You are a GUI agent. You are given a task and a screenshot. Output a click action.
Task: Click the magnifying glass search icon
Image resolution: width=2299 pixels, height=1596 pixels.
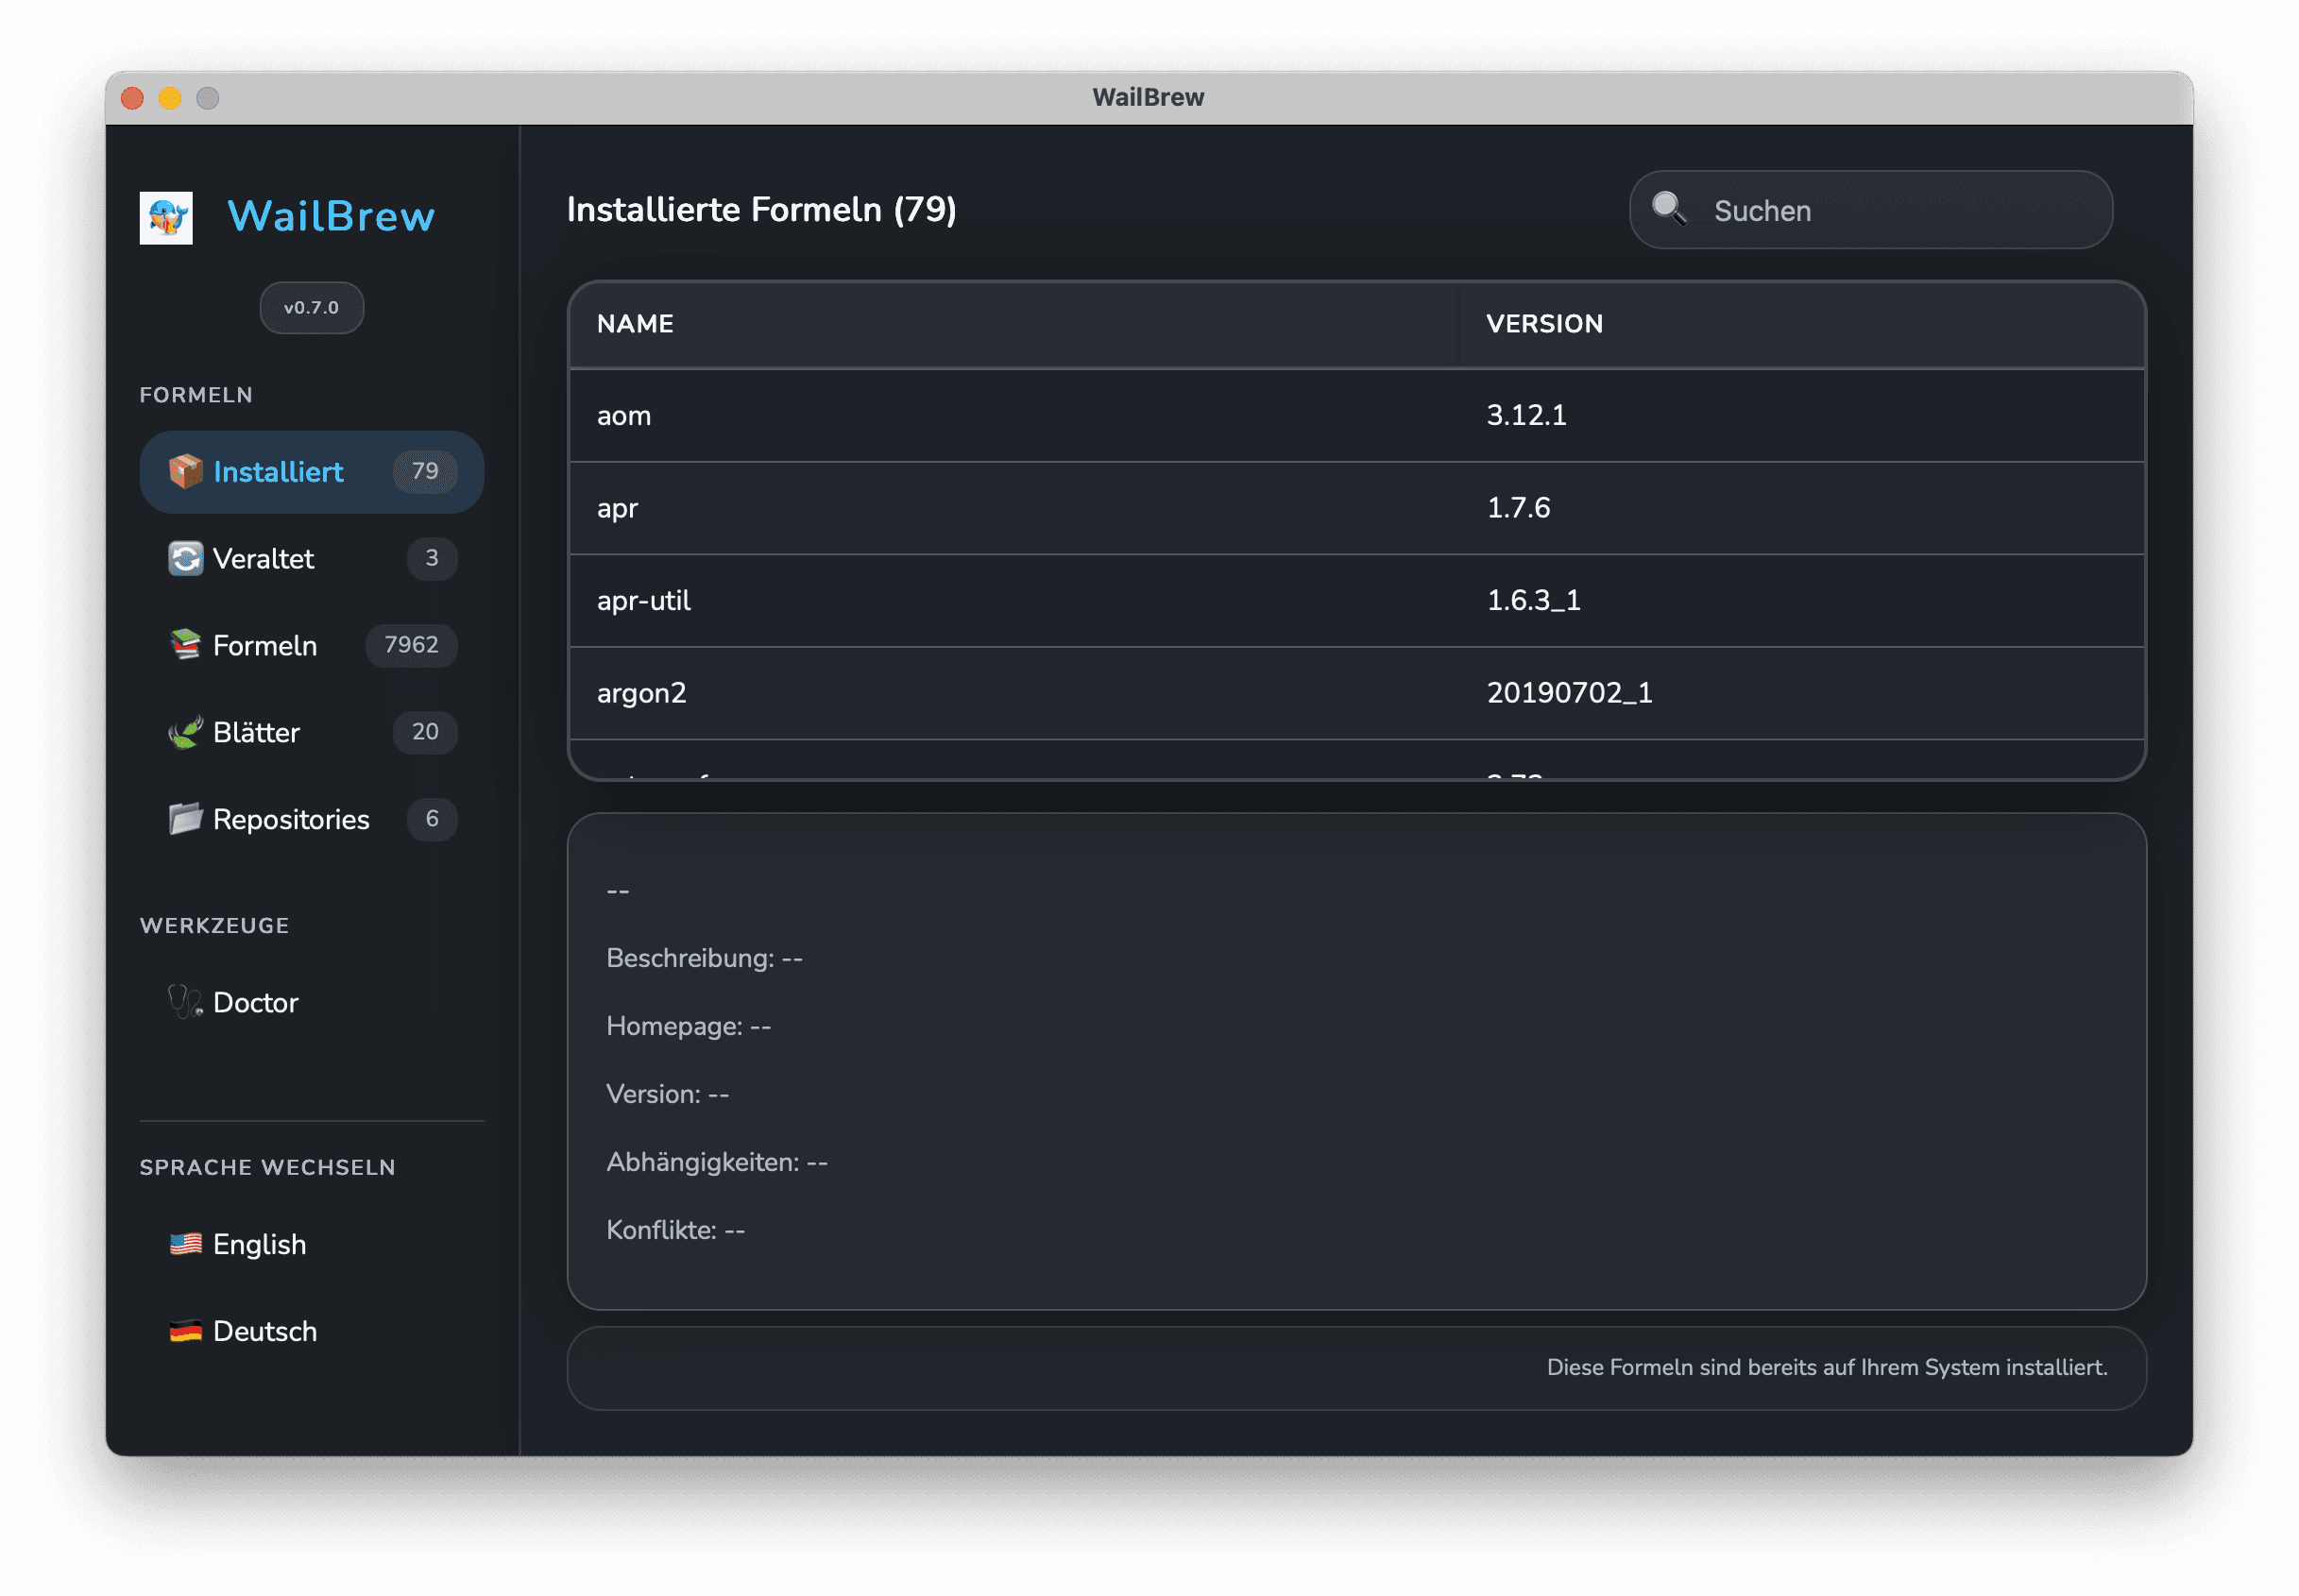pos(1669,209)
